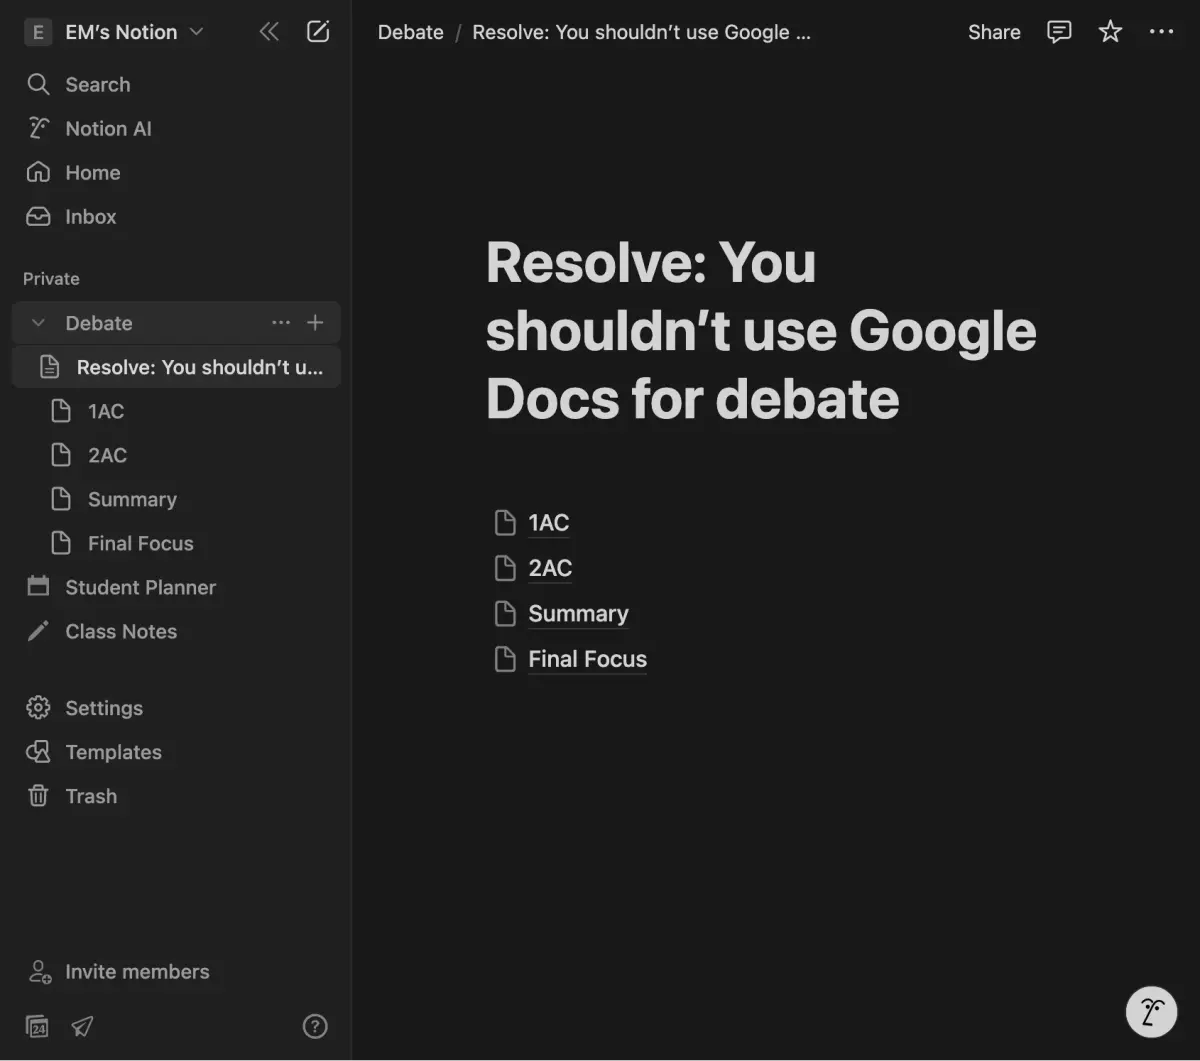Open the Debate row's three-dot menu
Screen dimensions: 1200x1061
pyautogui.click(x=281, y=323)
